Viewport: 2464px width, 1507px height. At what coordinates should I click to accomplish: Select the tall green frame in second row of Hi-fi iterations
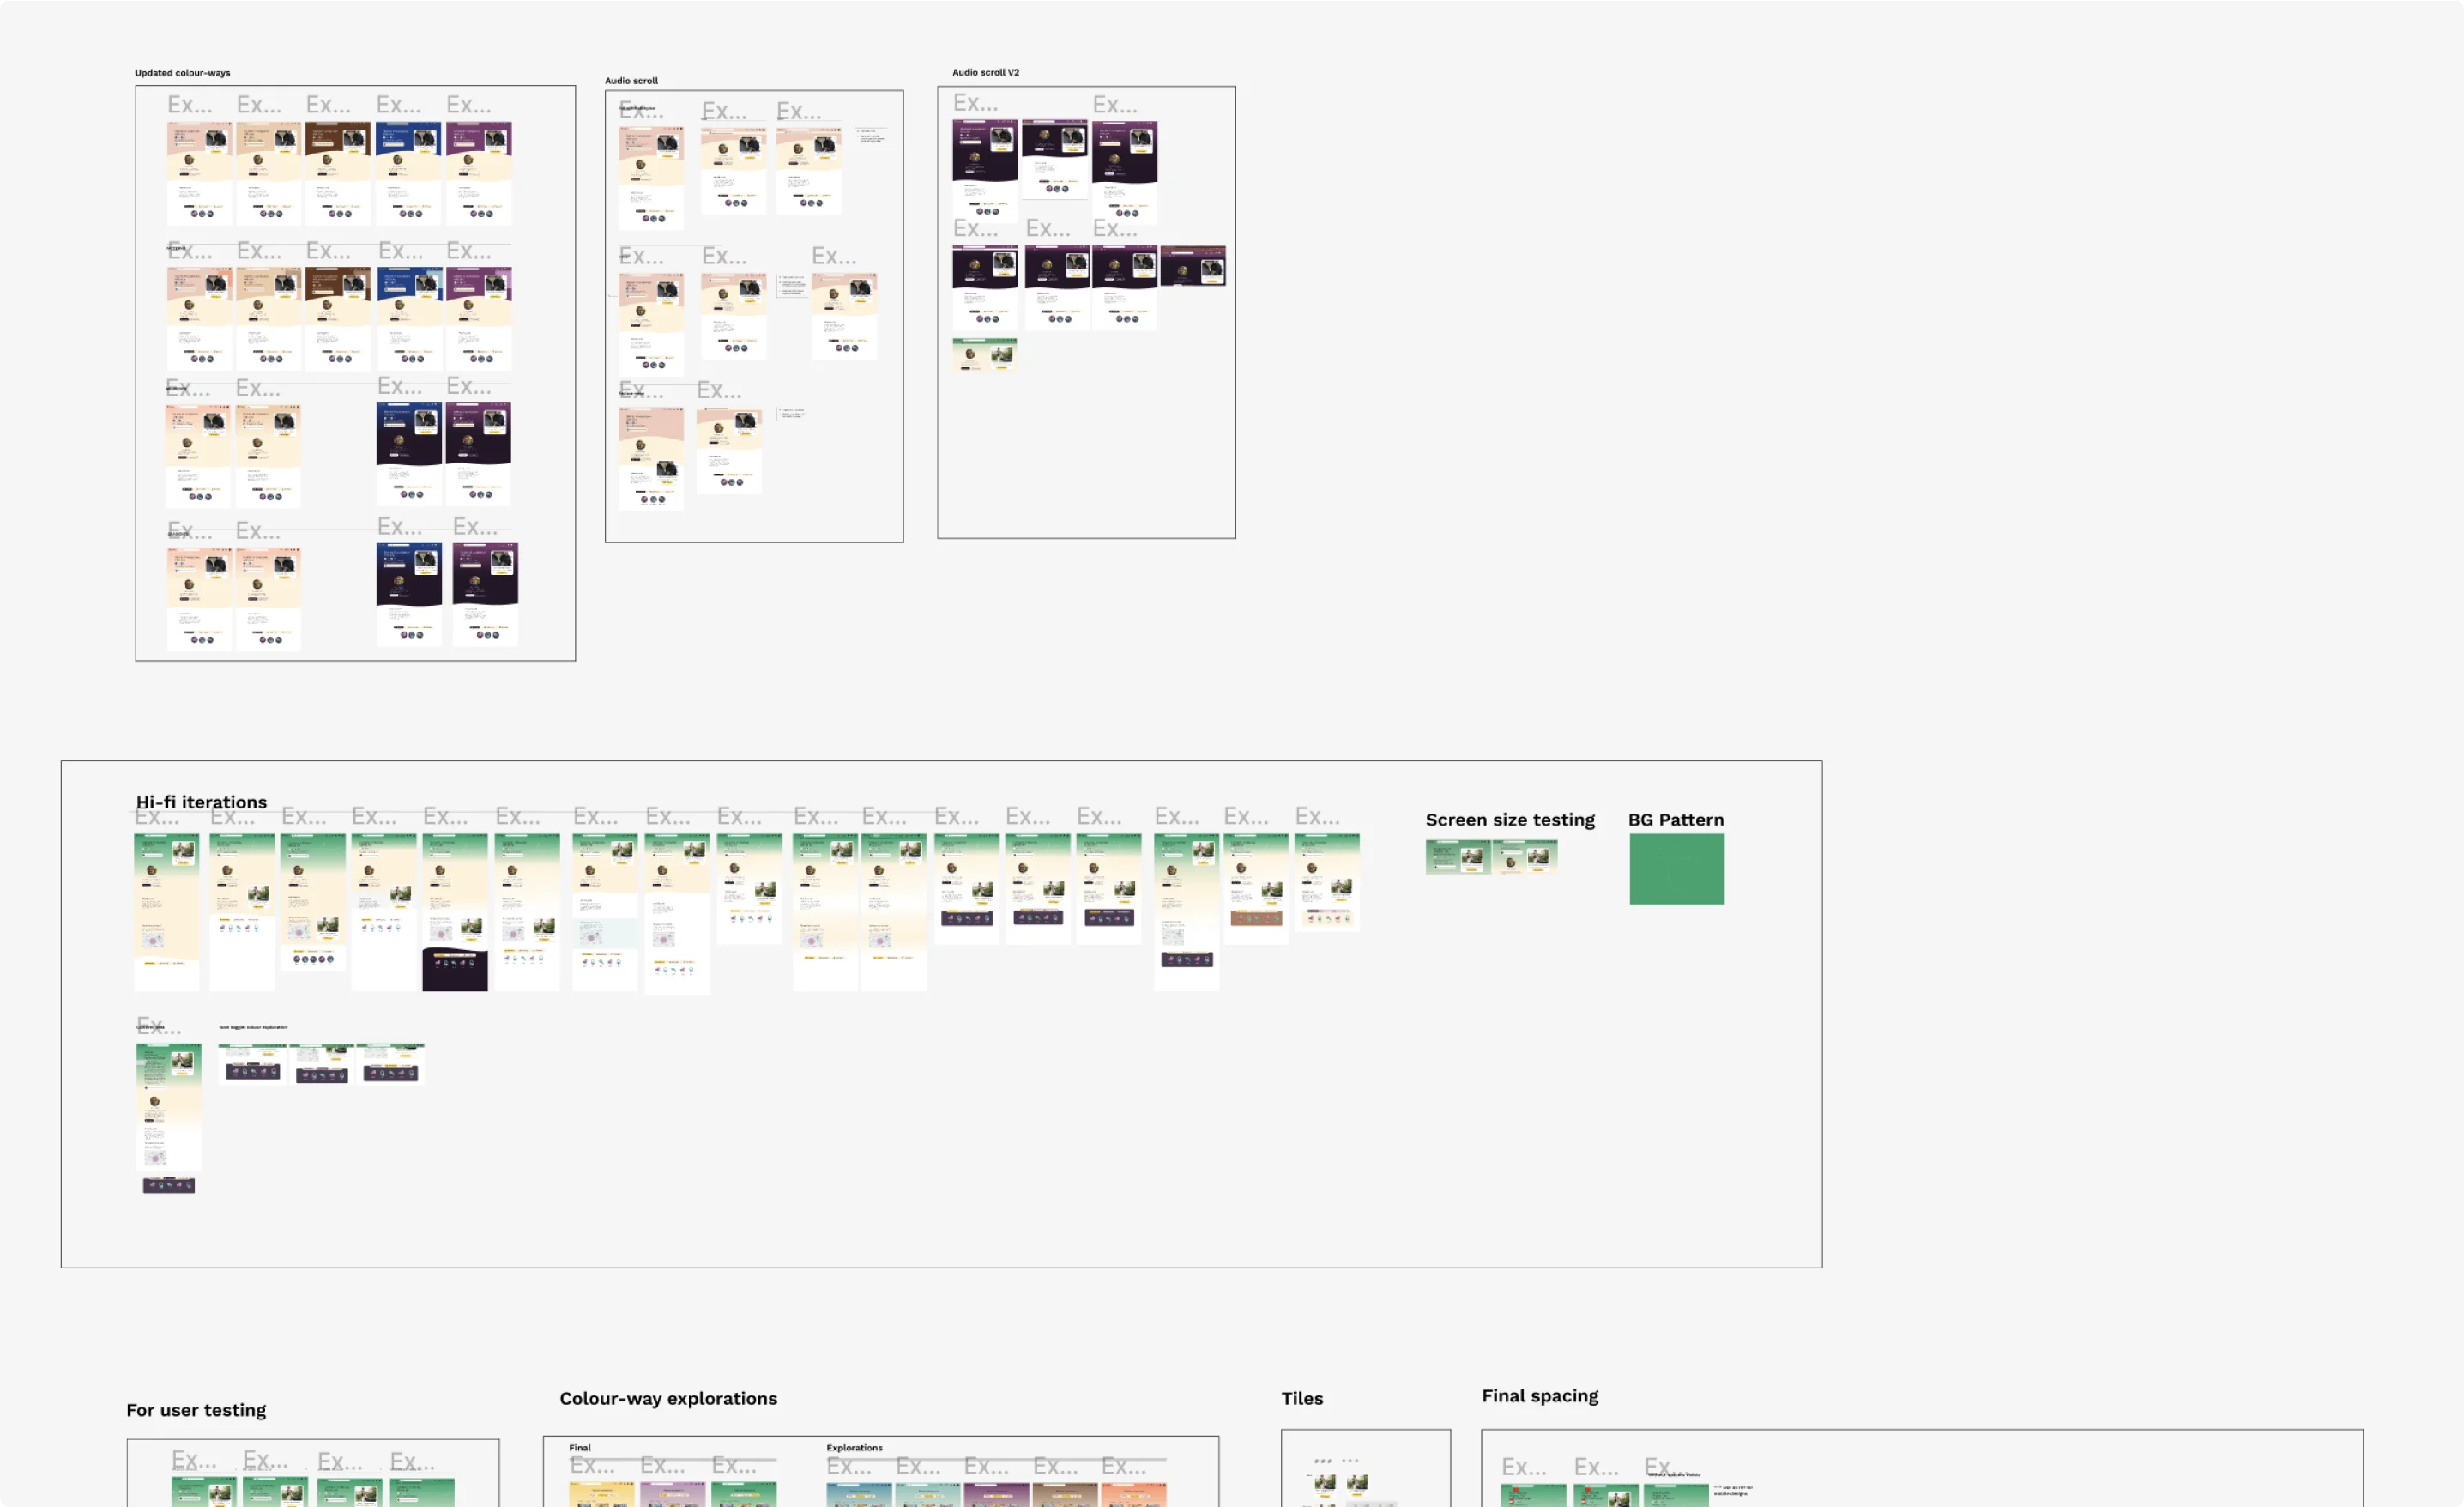coord(169,1106)
